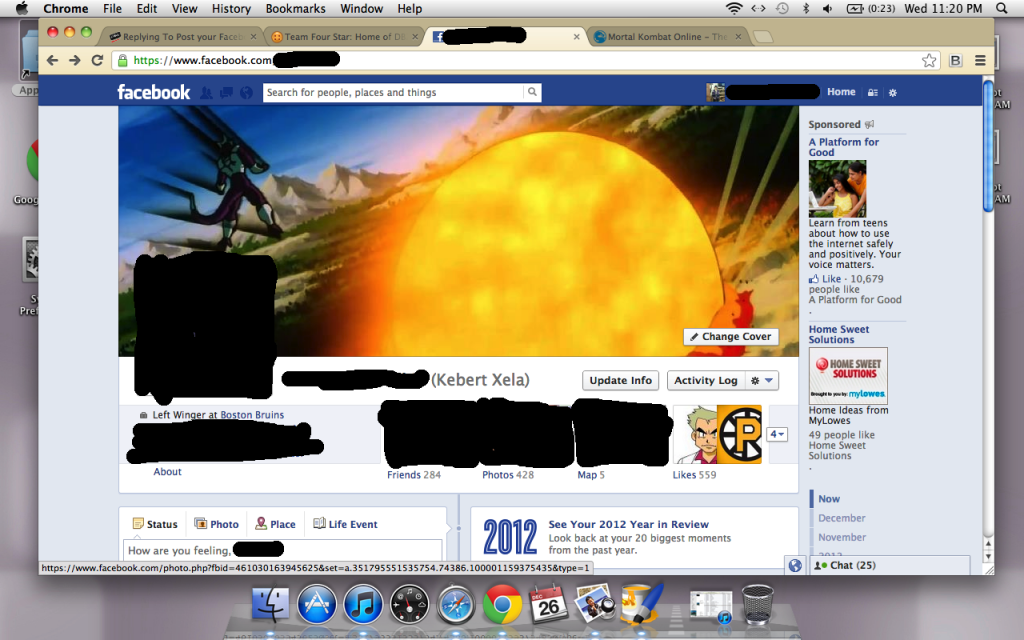1024x640 pixels.
Task: Open the friend requests icon
Action: (206, 93)
